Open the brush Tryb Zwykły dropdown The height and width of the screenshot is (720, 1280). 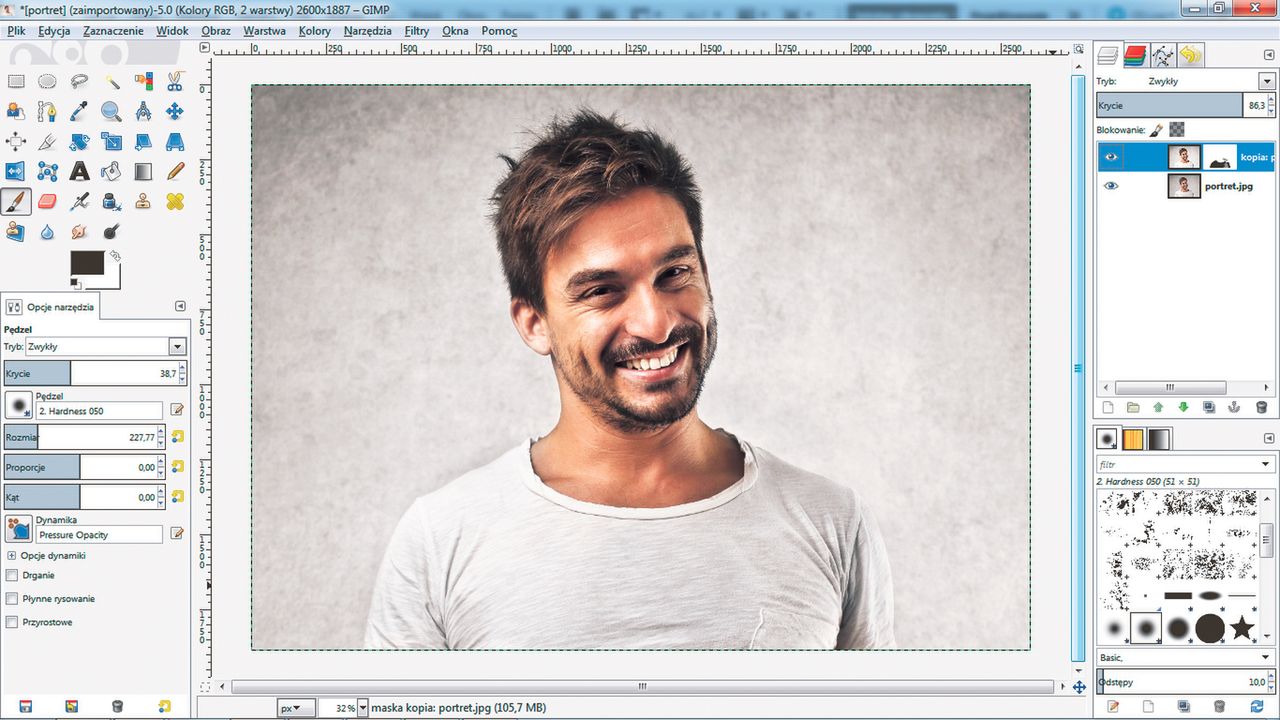[177, 346]
